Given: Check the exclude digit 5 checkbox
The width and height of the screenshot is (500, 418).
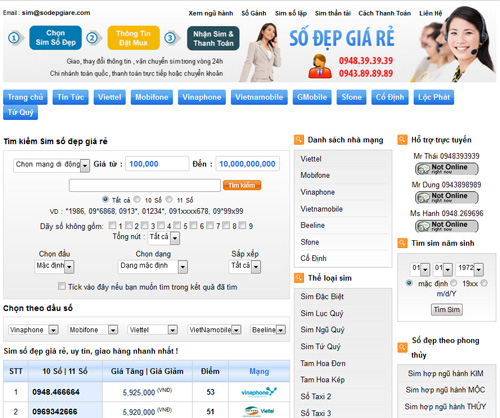Looking at the screenshot, I should pyautogui.click(x=177, y=225).
